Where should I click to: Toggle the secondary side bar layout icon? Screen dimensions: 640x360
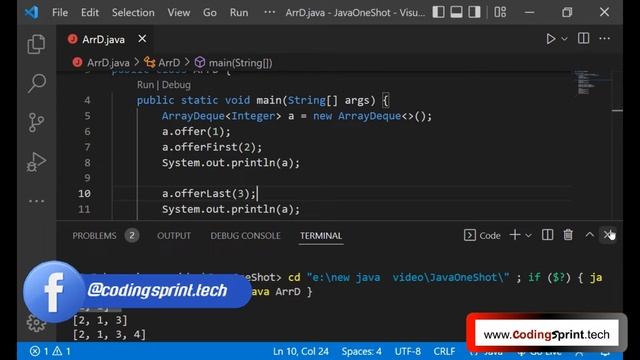(x=474, y=12)
